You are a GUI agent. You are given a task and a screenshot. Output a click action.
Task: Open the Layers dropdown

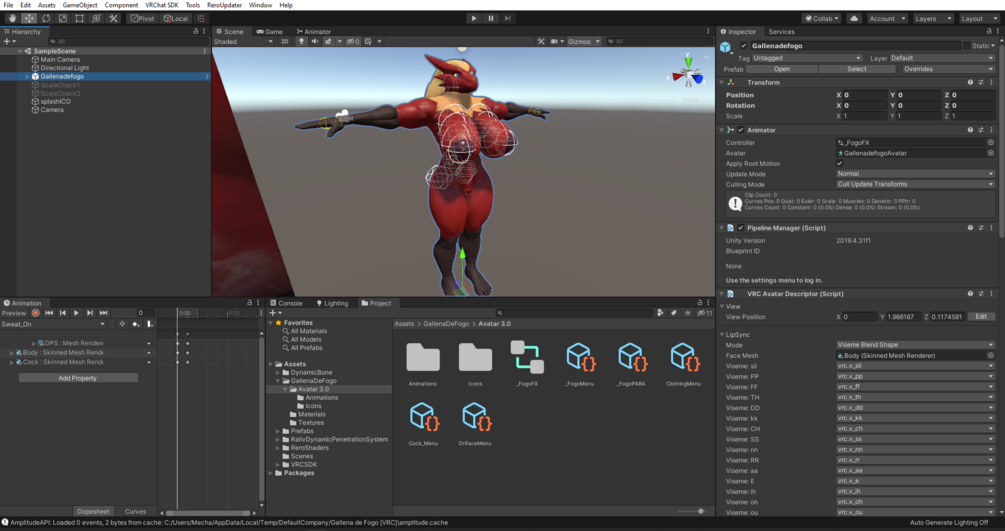click(x=932, y=19)
